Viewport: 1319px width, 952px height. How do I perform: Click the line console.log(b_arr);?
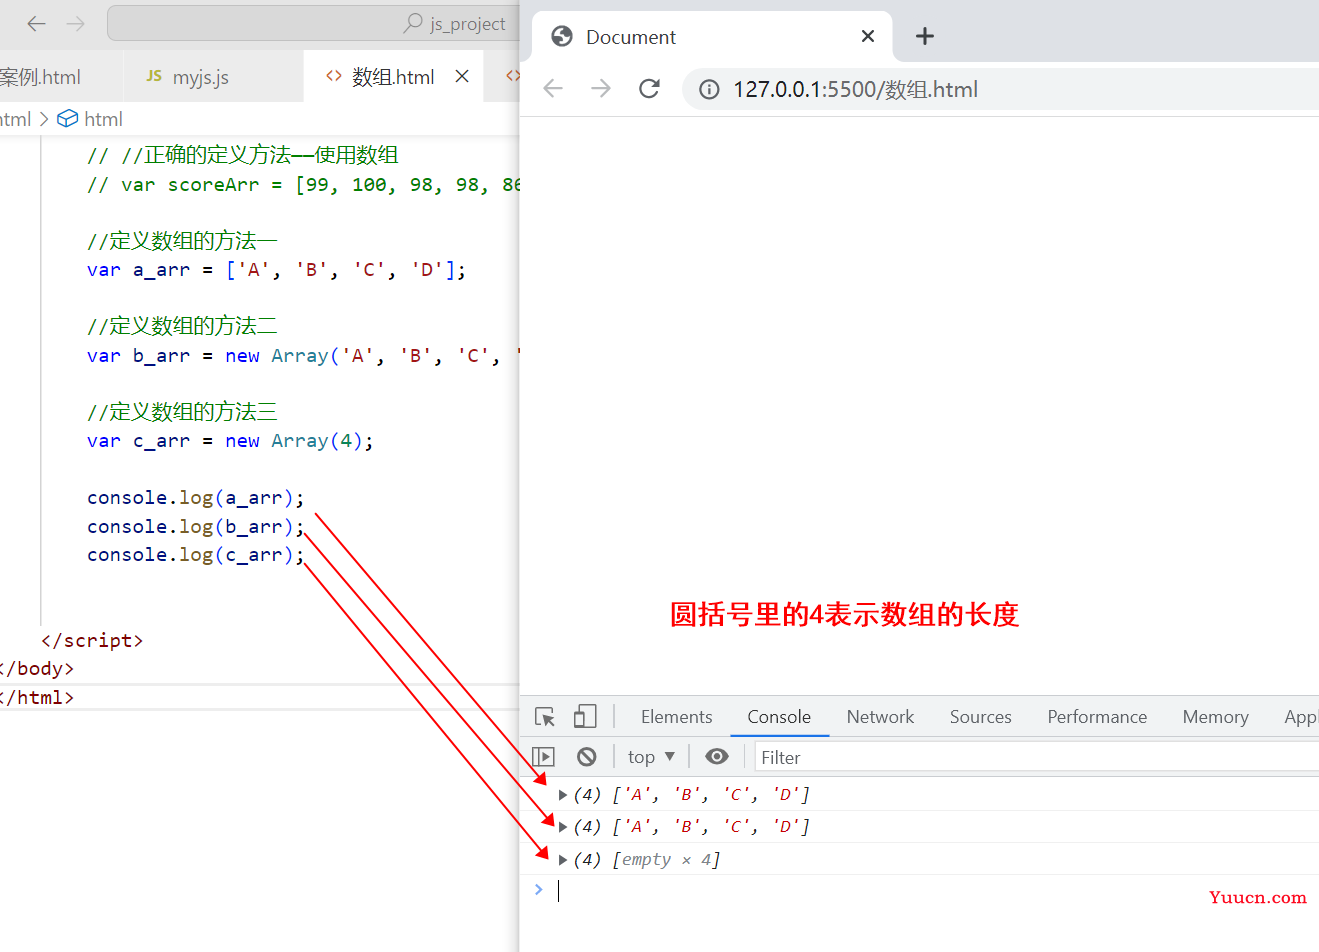coord(195,527)
